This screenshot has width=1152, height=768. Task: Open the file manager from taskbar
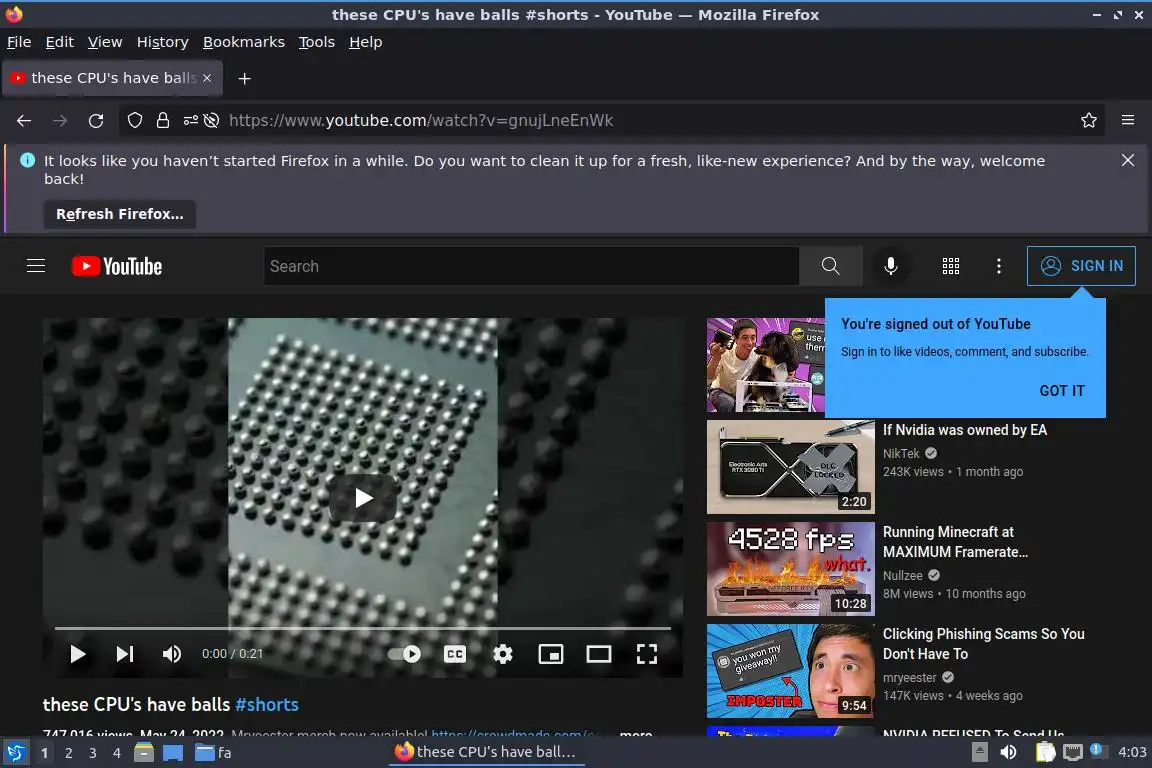click(x=144, y=753)
